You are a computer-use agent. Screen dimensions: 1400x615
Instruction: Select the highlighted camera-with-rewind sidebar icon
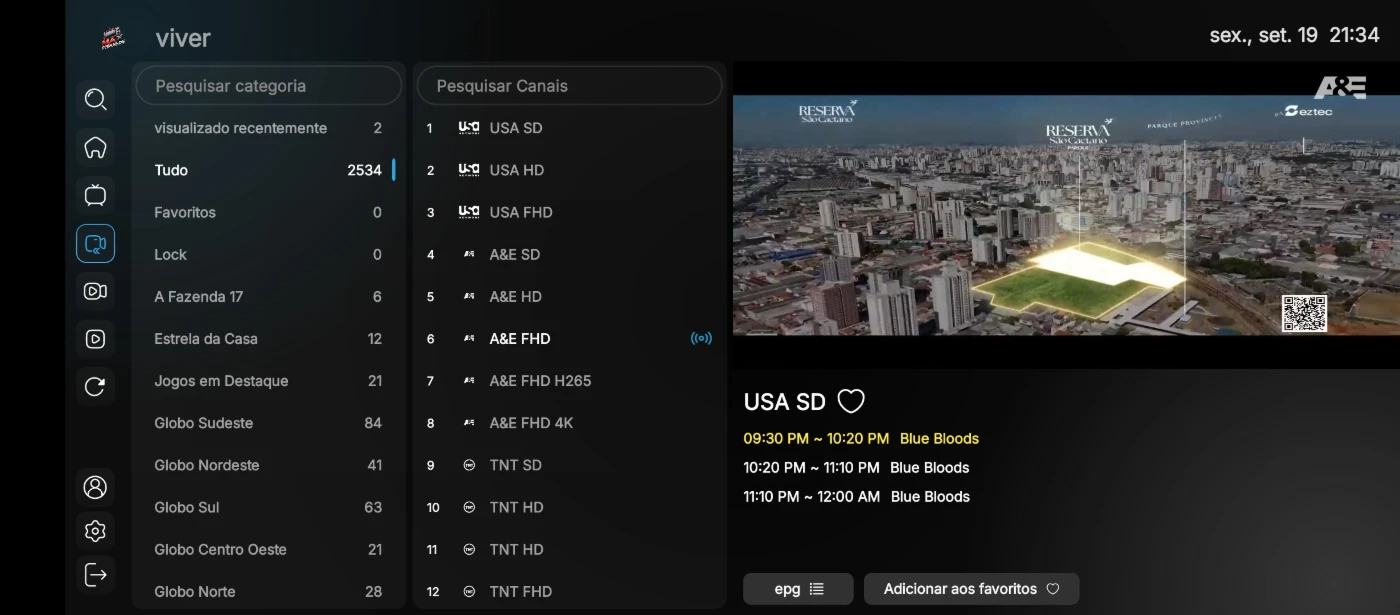pos(95,243)
